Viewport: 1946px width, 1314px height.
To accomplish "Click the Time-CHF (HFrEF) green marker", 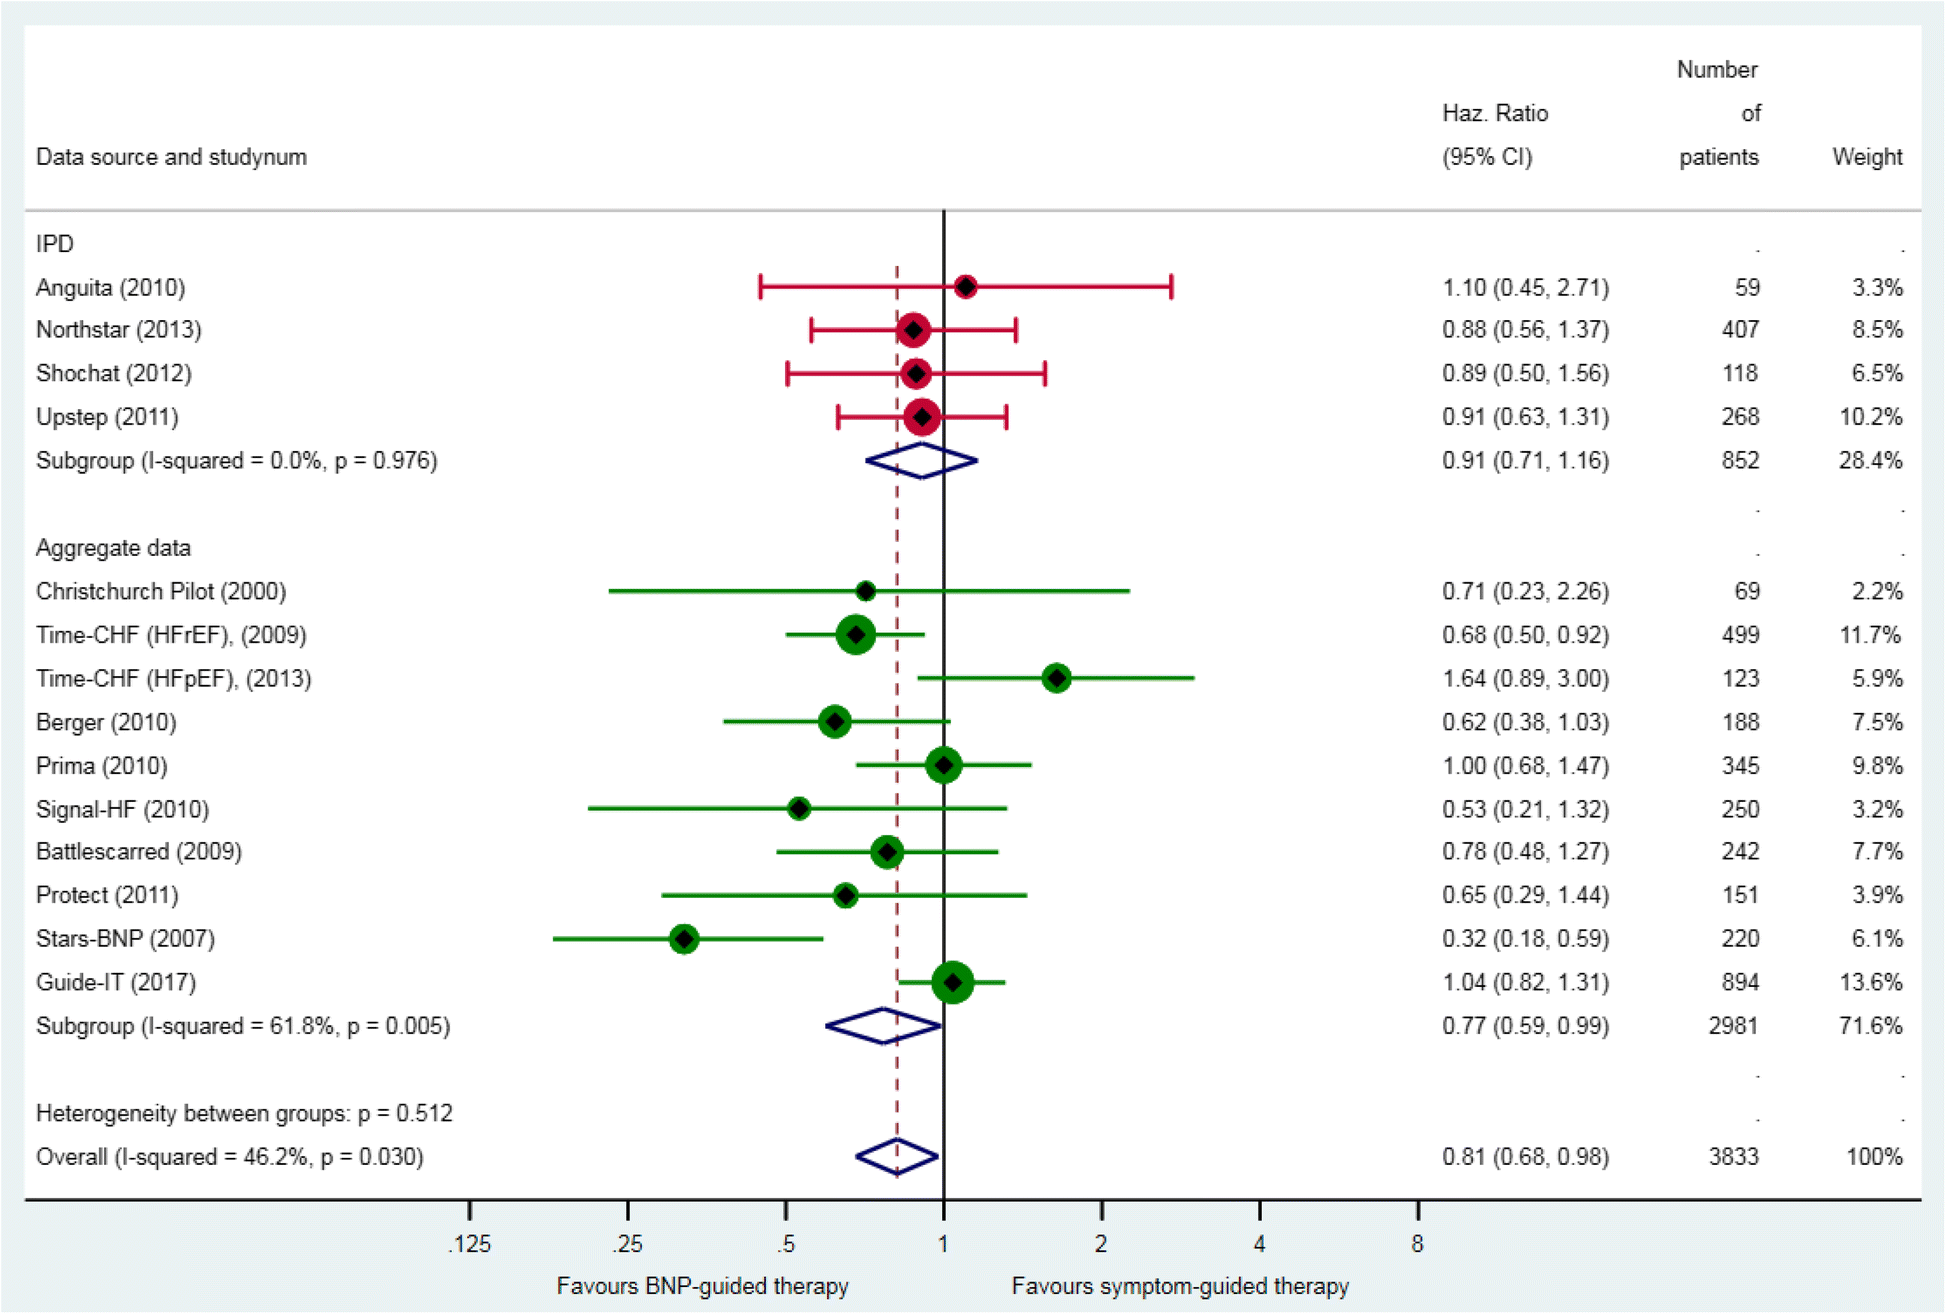I will click(x=855, y=635).
